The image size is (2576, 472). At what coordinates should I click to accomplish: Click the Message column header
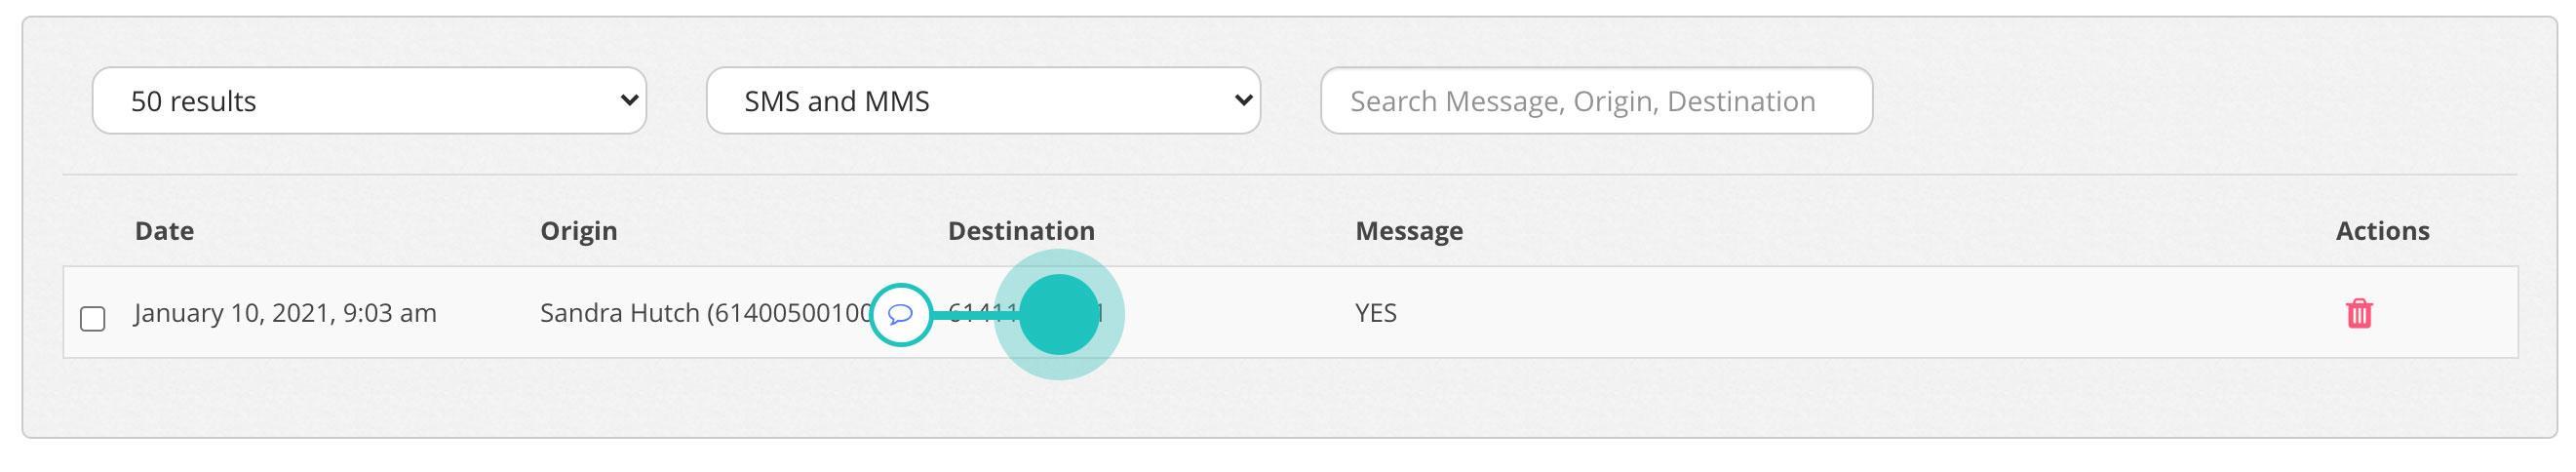pyautogui.click(x=1408, y=231)
